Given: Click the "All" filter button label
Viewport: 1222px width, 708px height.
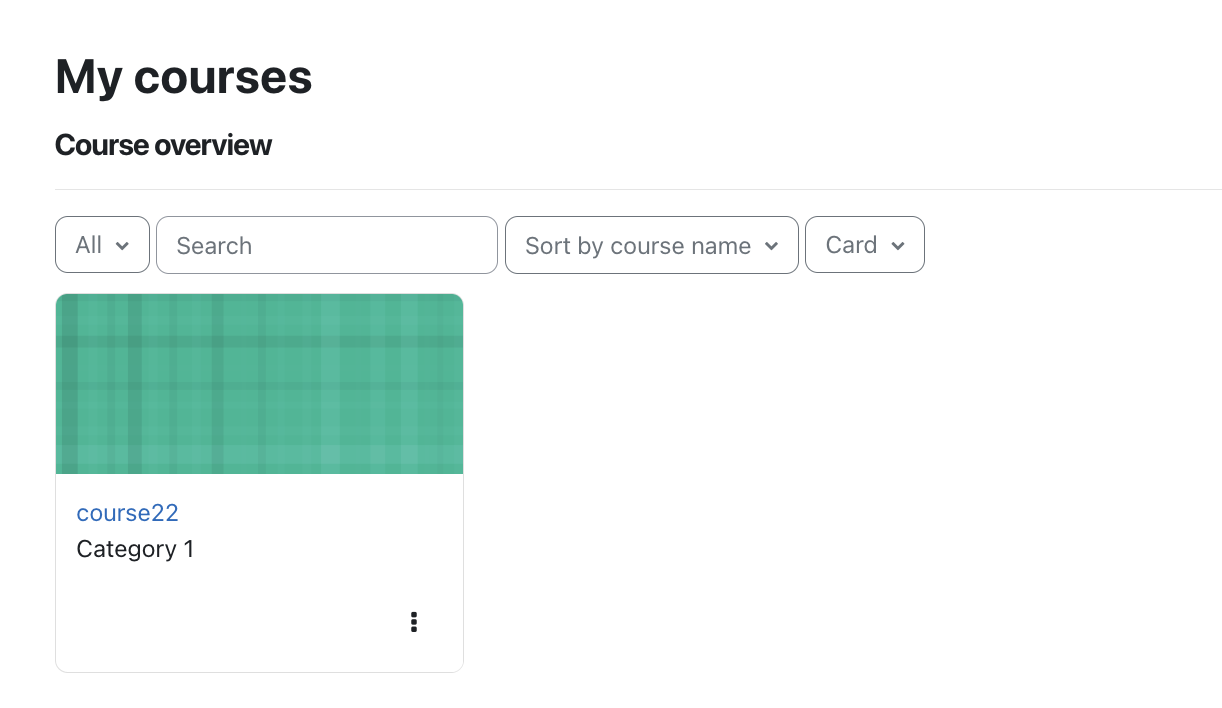Looking at the screenshot, I should click(x=89, y=245).
